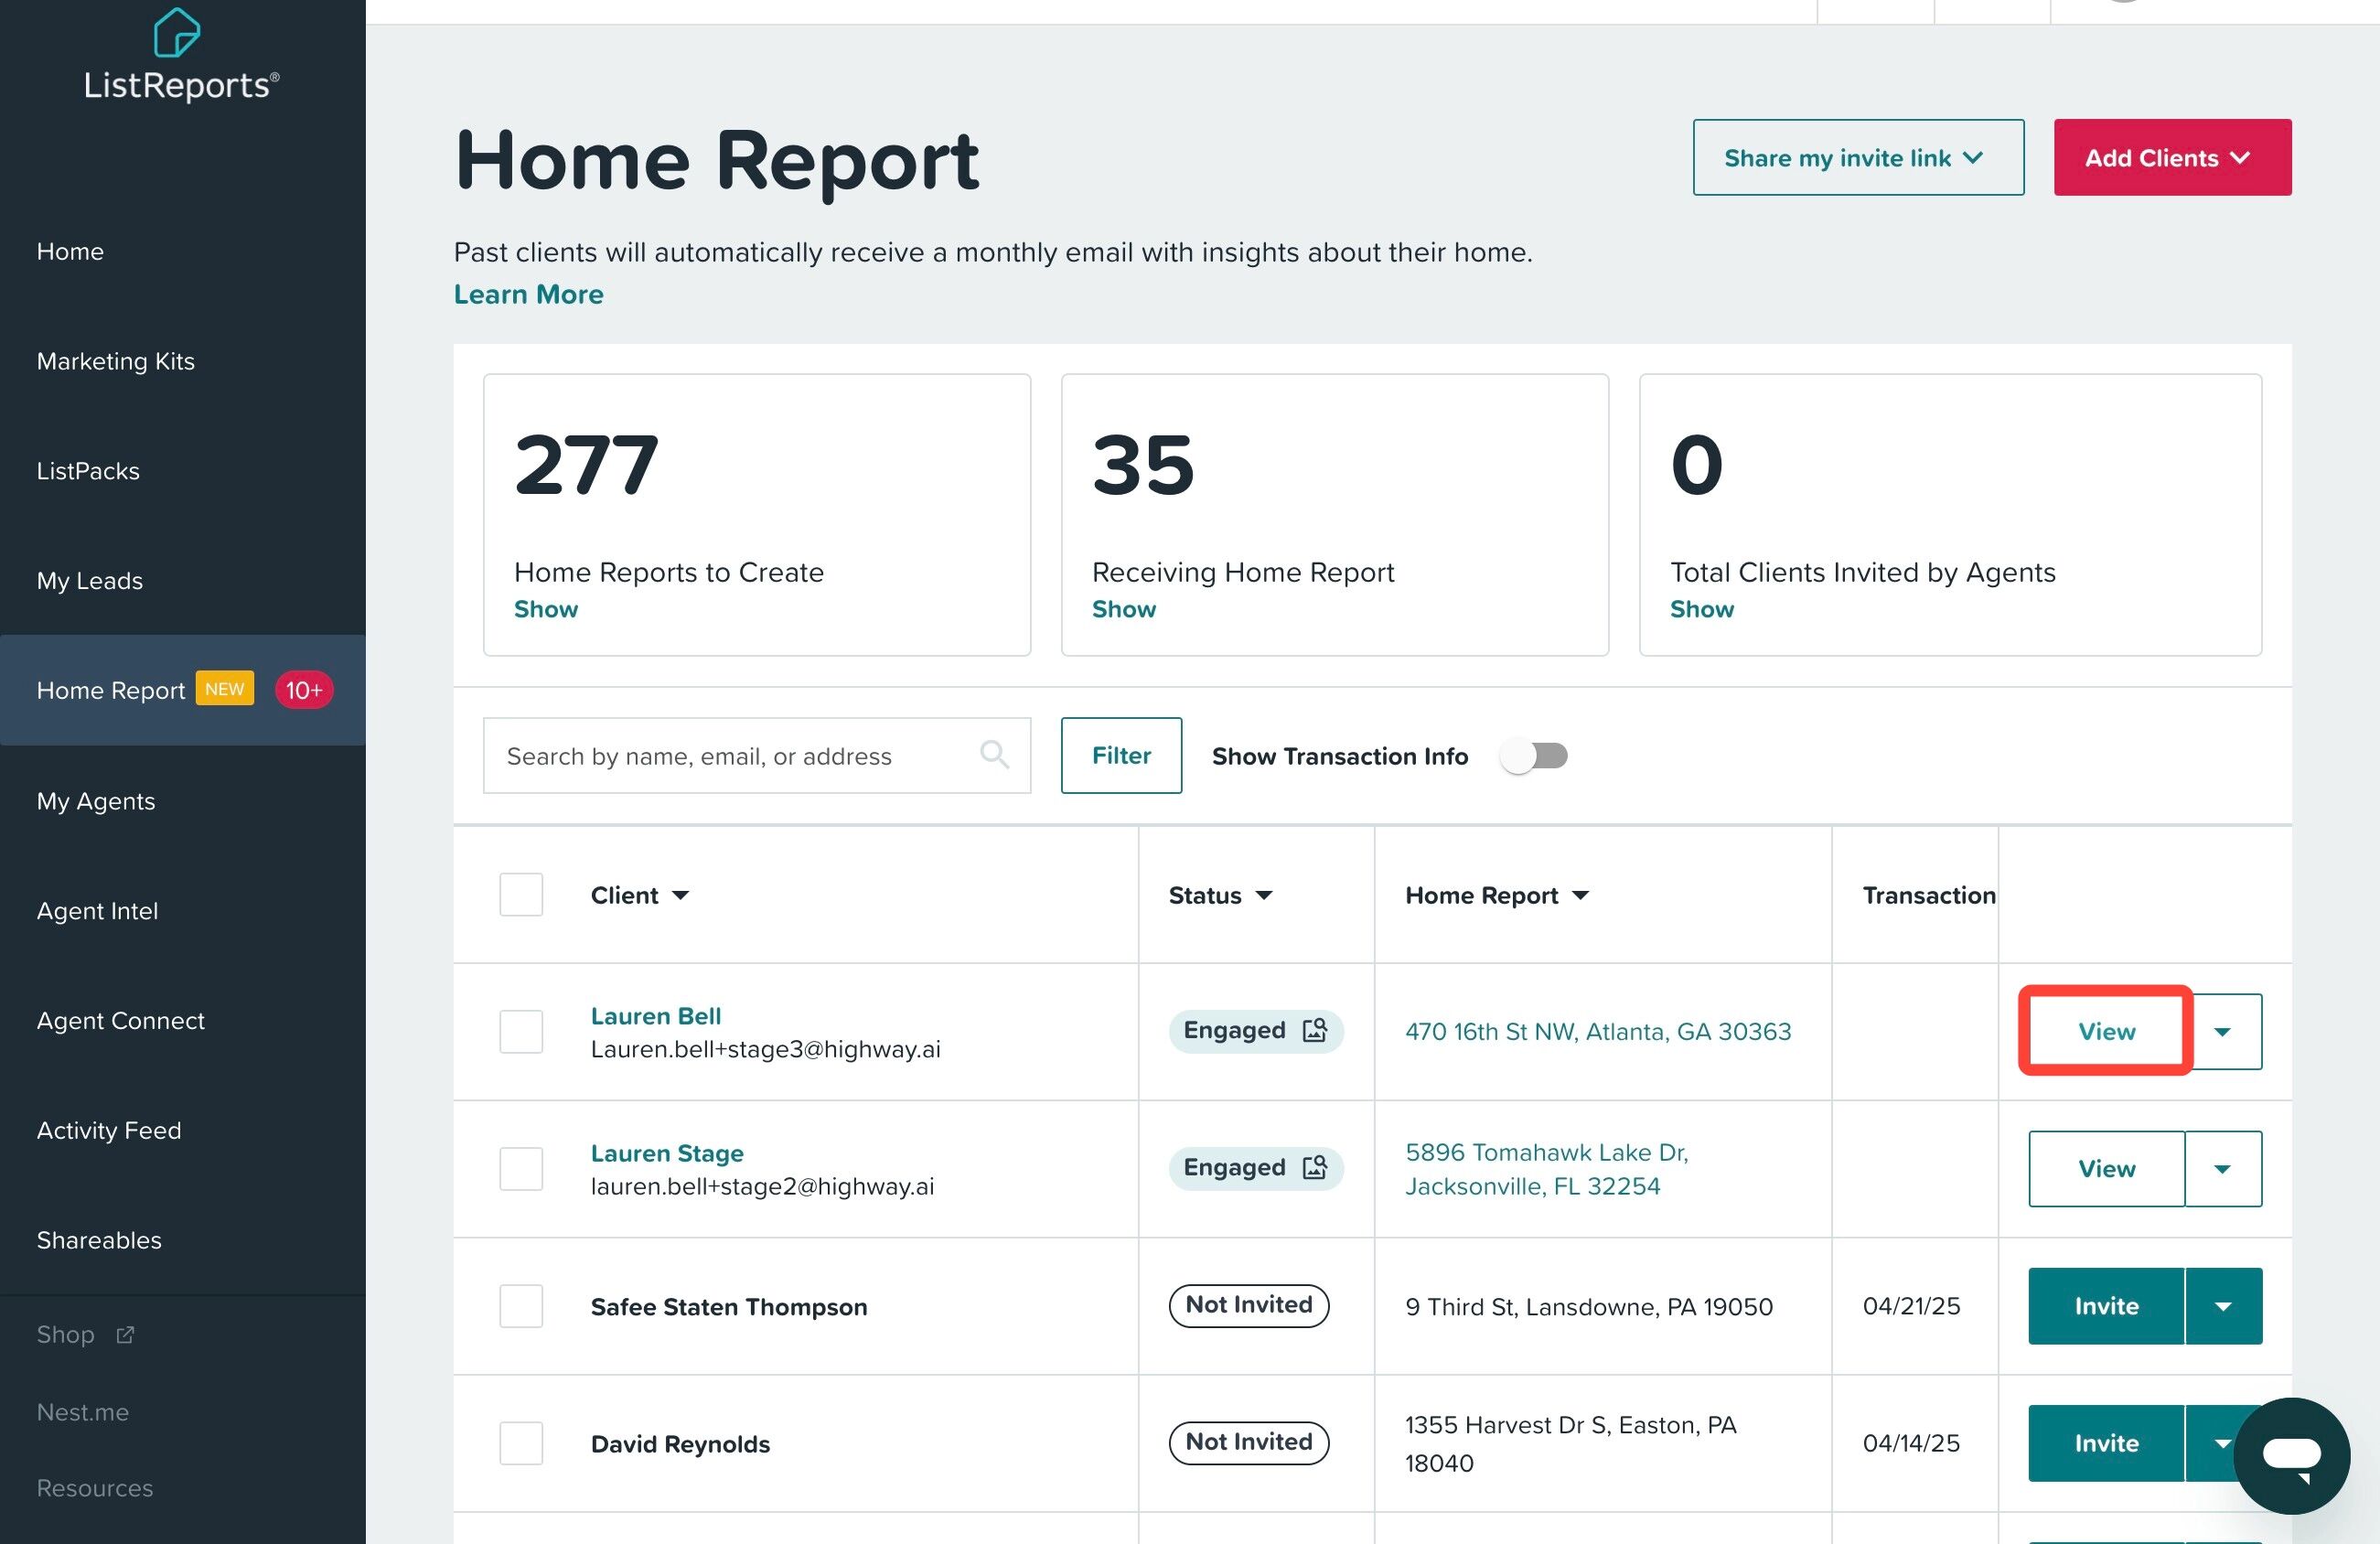Screen dimensions: 2380x1544
Task: Click the Shop external link icon
Action: point(125,1334)
